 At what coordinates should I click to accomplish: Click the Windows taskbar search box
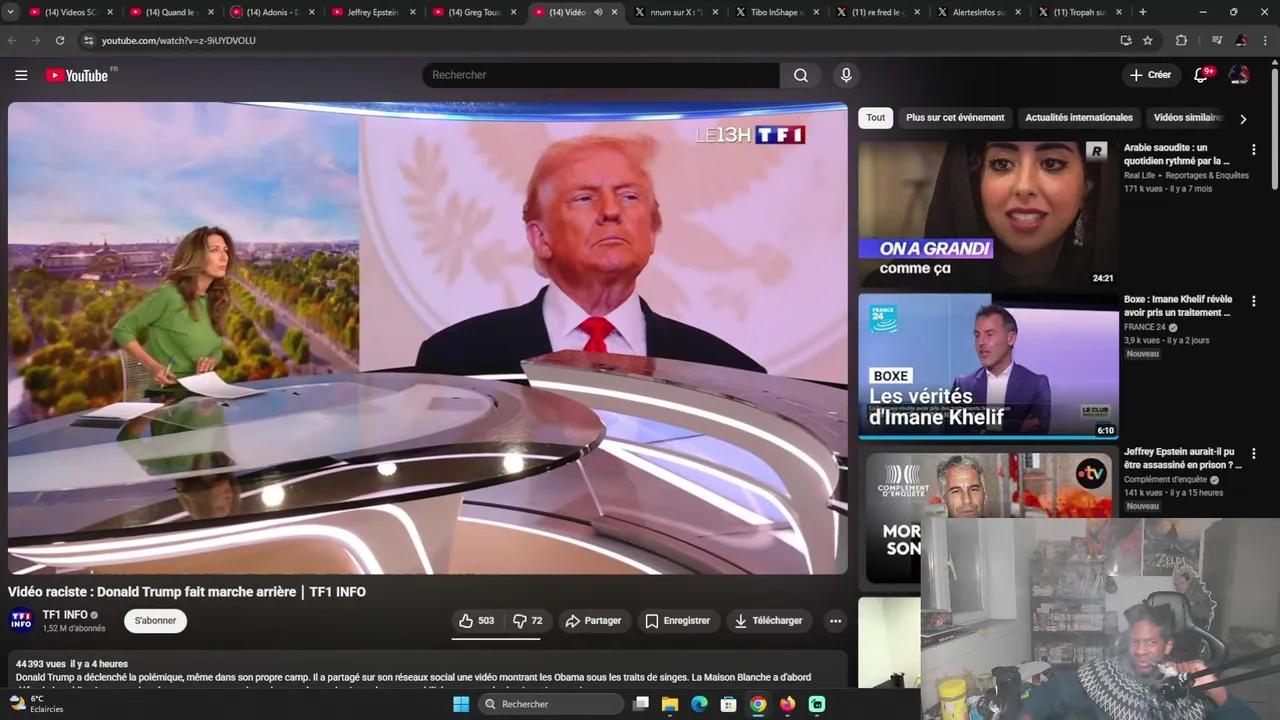point(550,704)
